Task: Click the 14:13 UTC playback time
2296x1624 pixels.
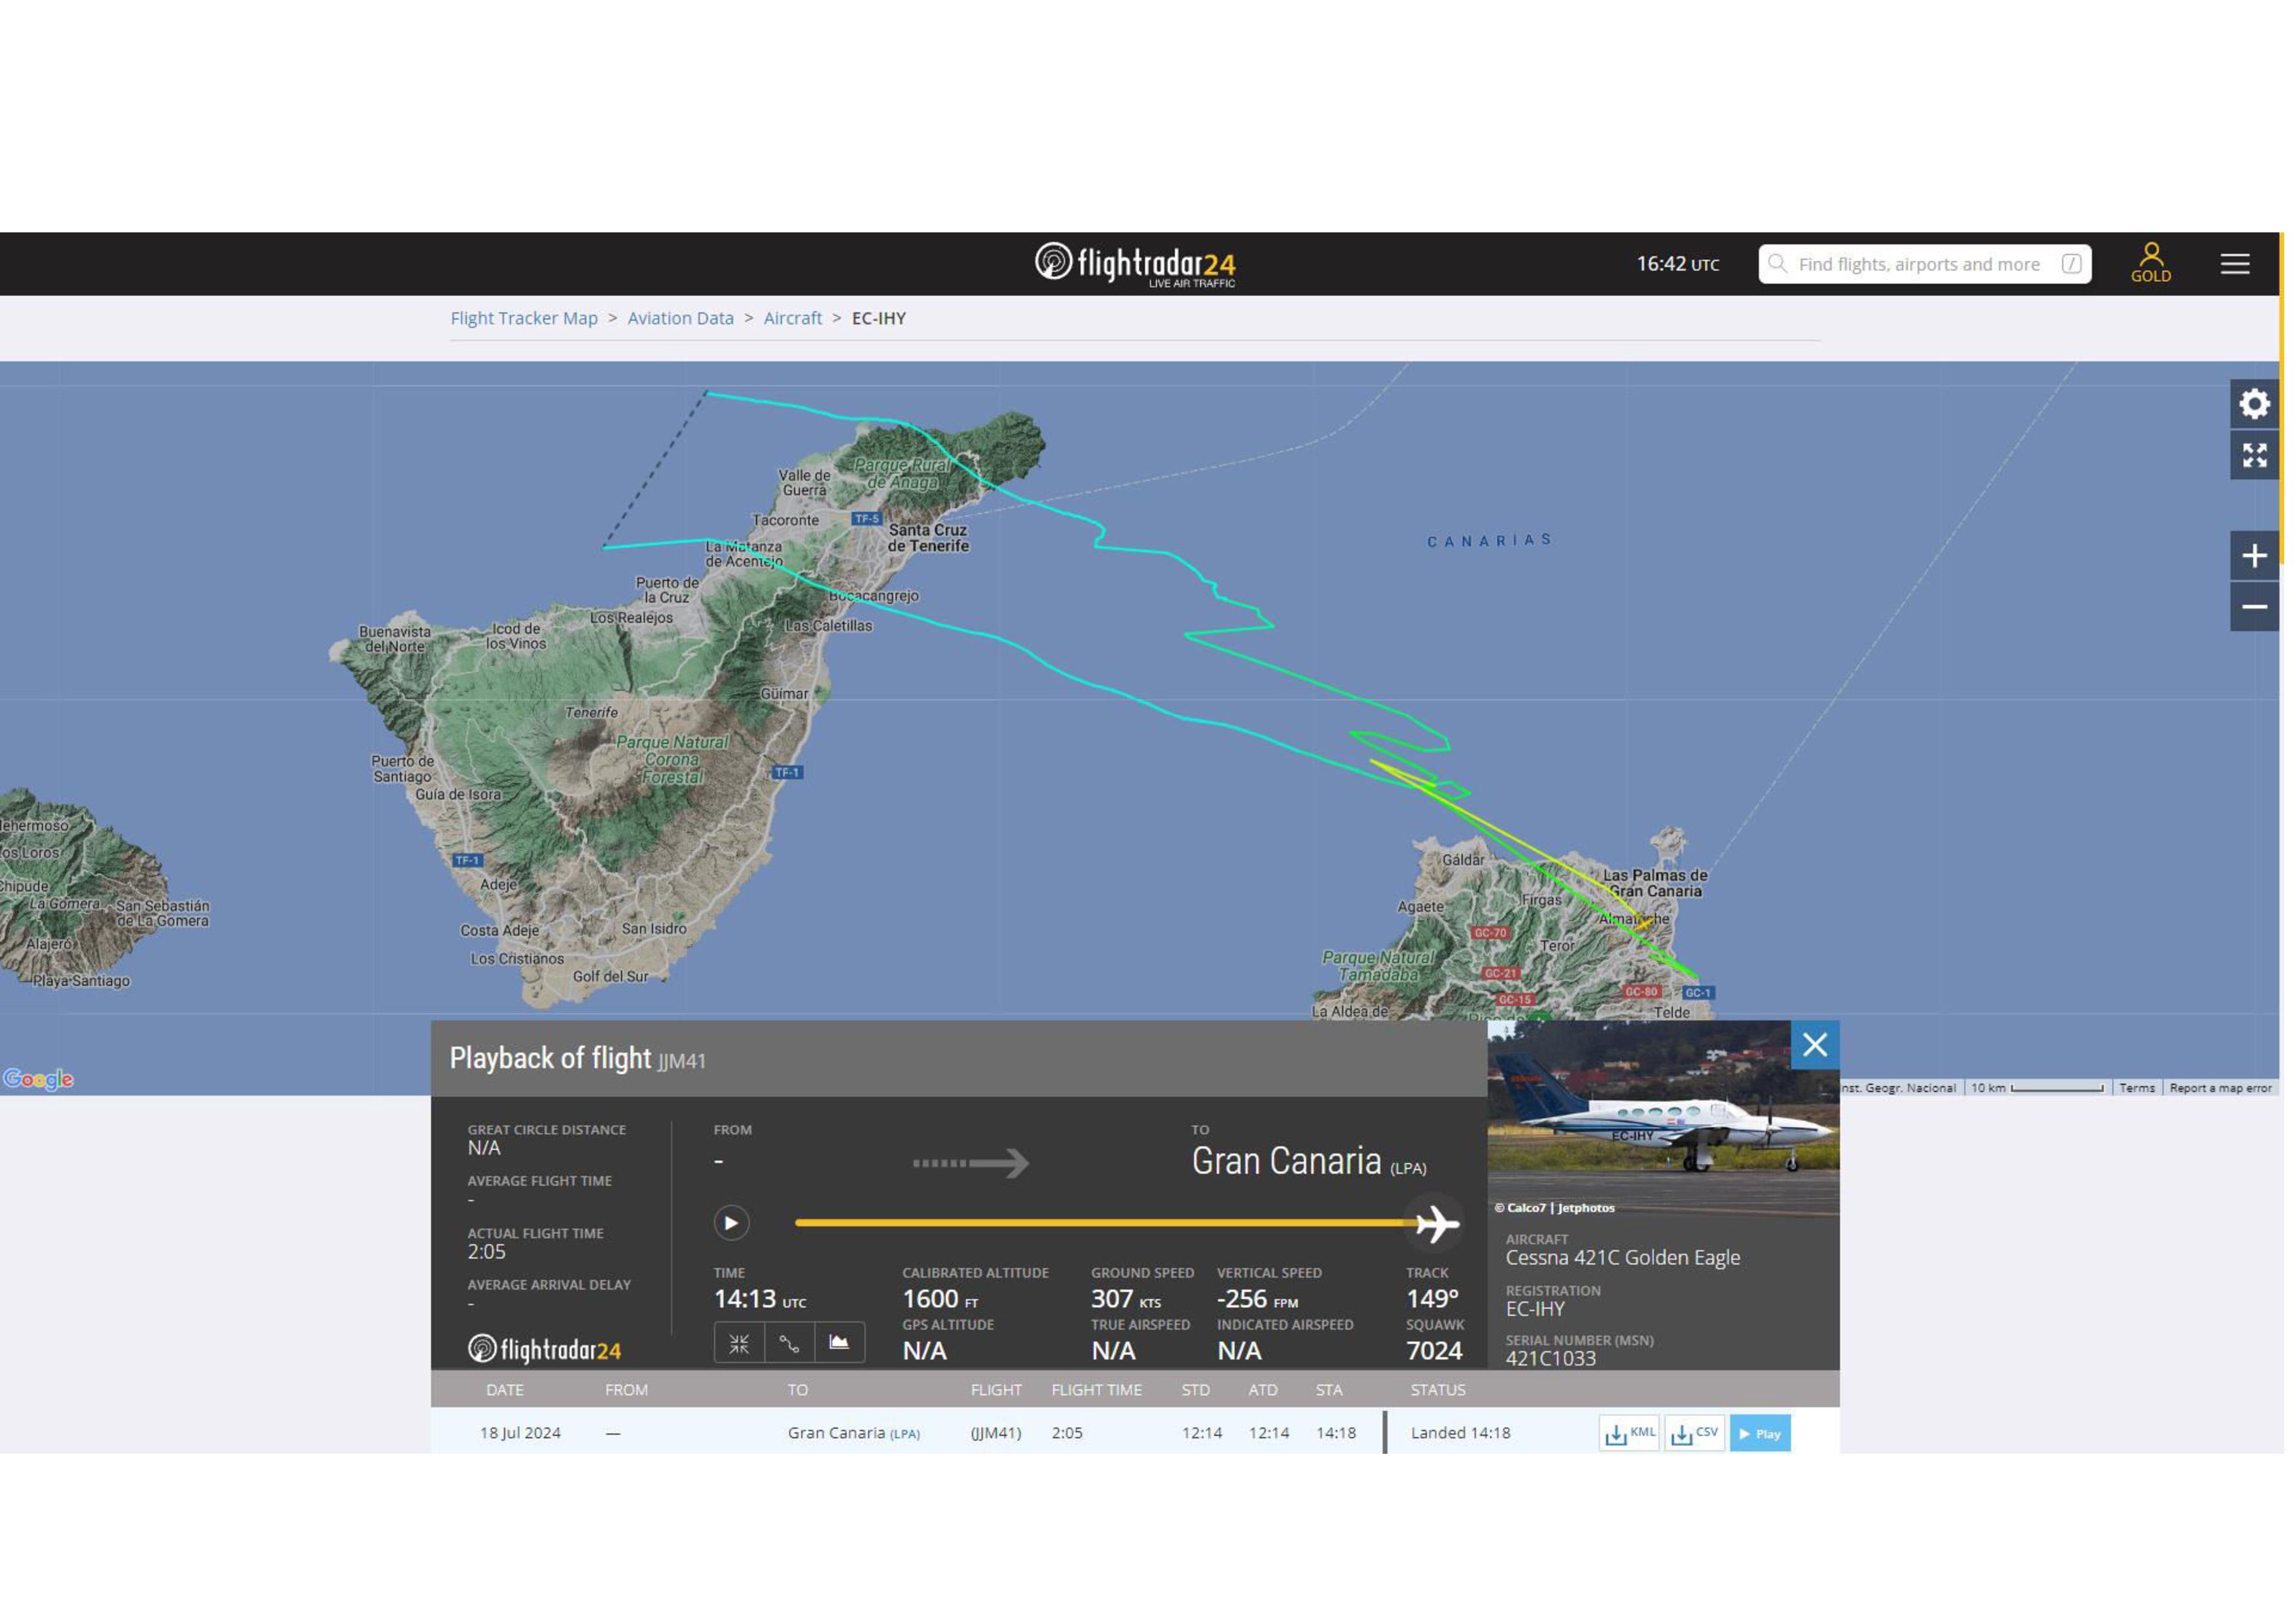Action: (x=760, y=1299)
